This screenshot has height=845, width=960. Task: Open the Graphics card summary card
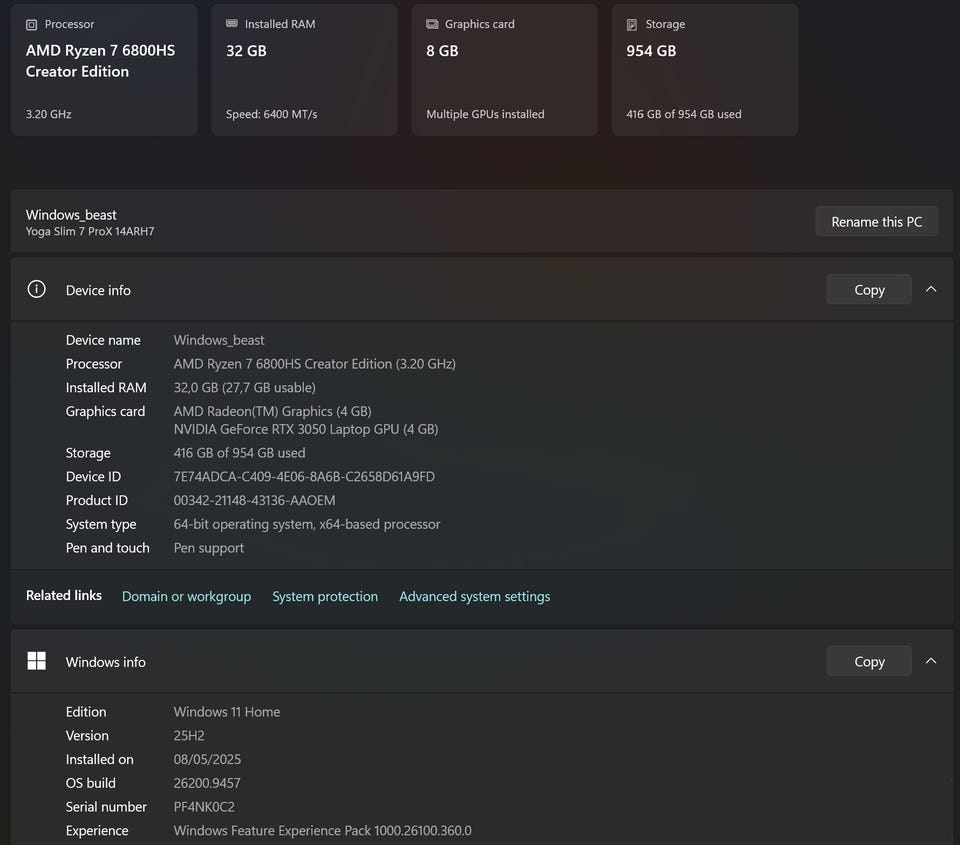tap(504, 70)
